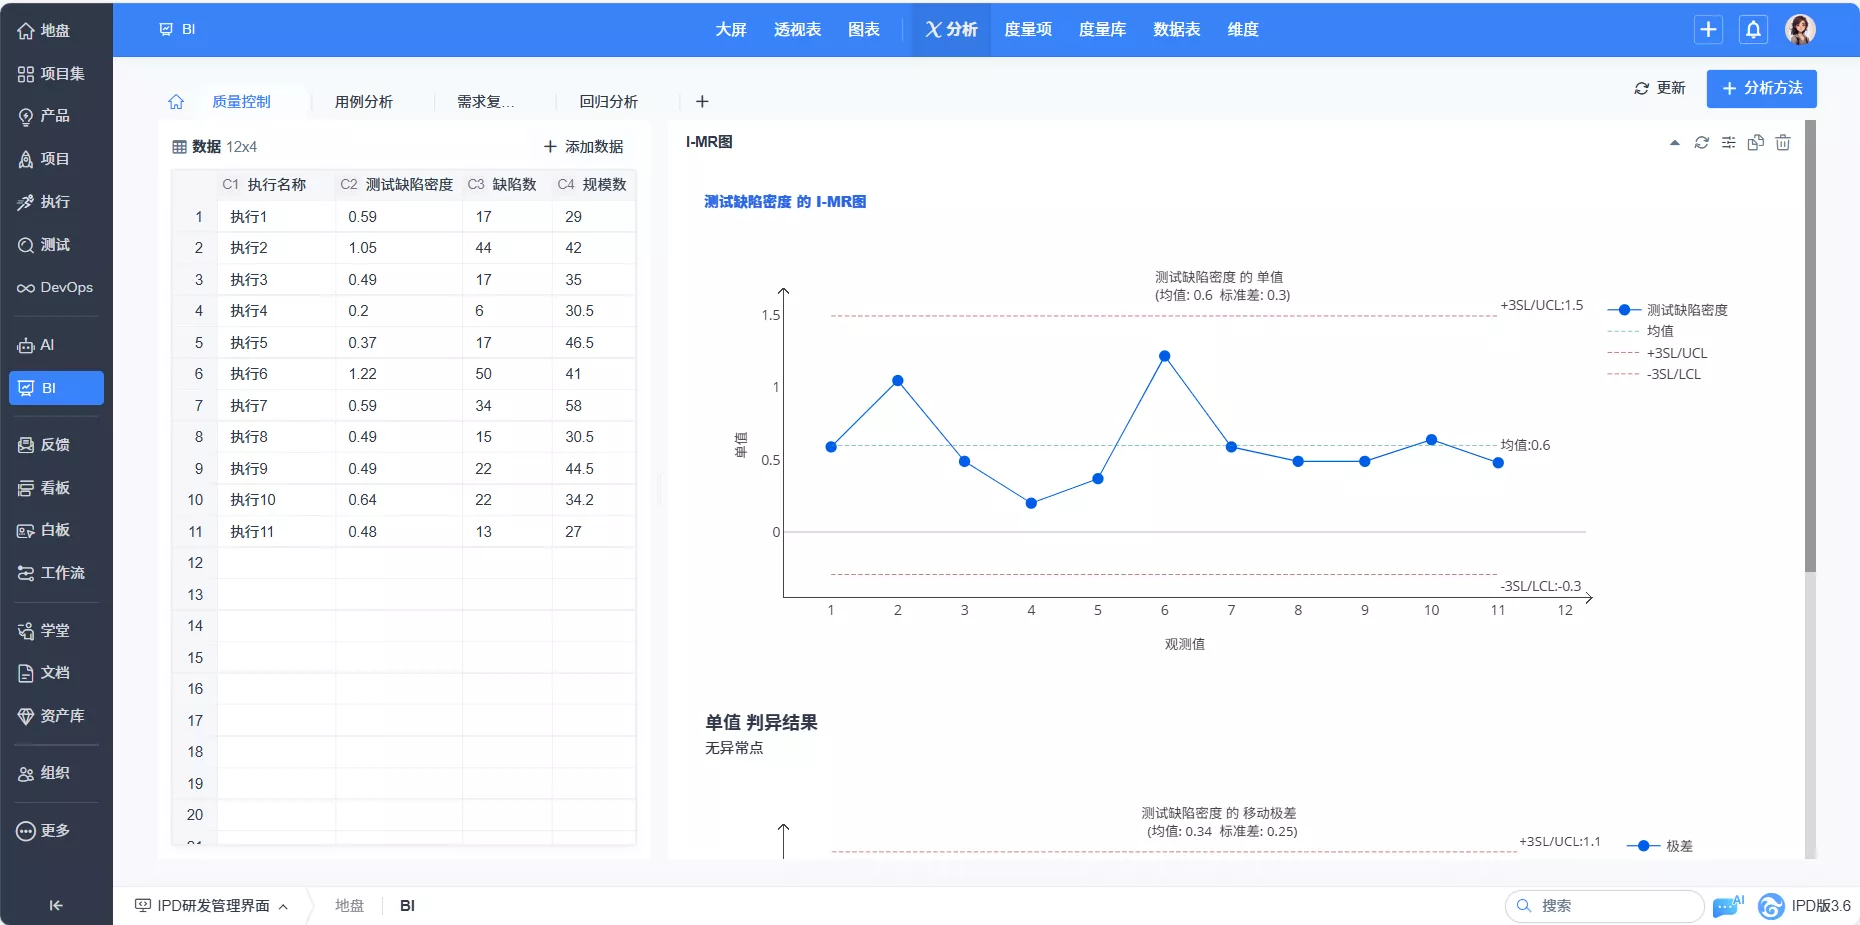The height and width of the screenshot is (925, 1860).
Task: Switch to the 图表 menu
Action: (x=864, y=30)
